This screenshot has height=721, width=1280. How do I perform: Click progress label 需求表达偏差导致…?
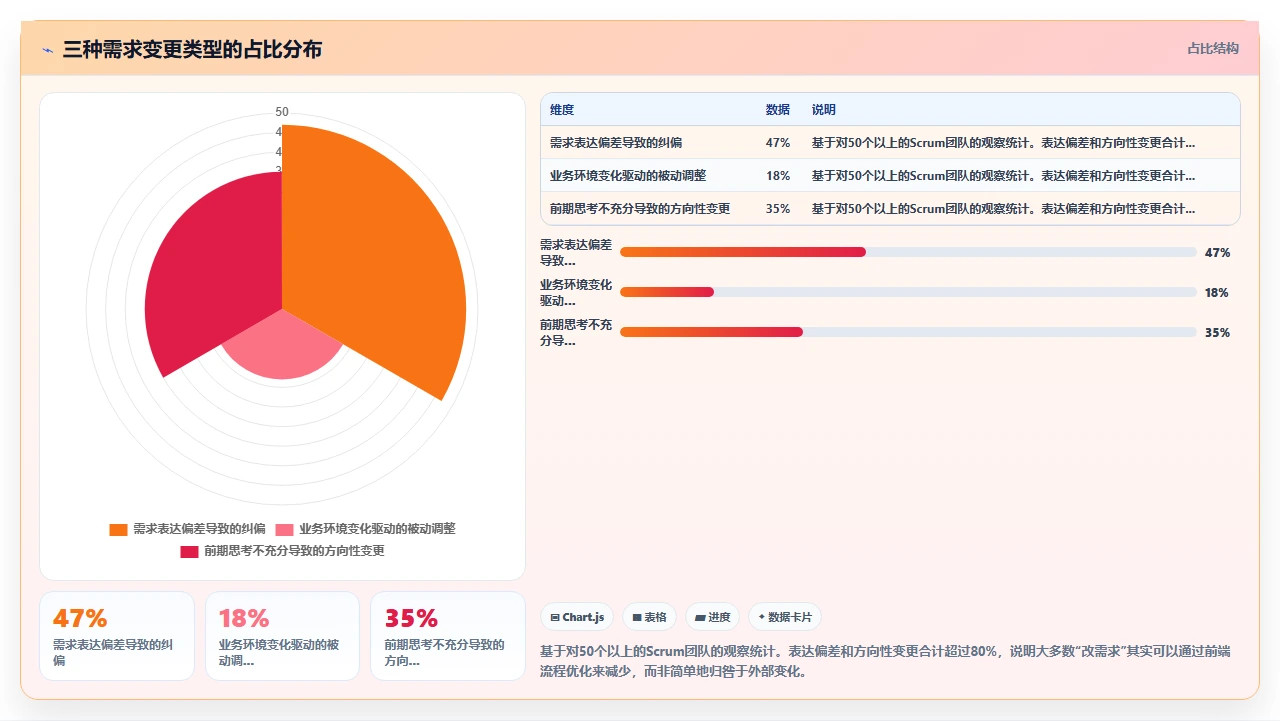tap(576, 253)
